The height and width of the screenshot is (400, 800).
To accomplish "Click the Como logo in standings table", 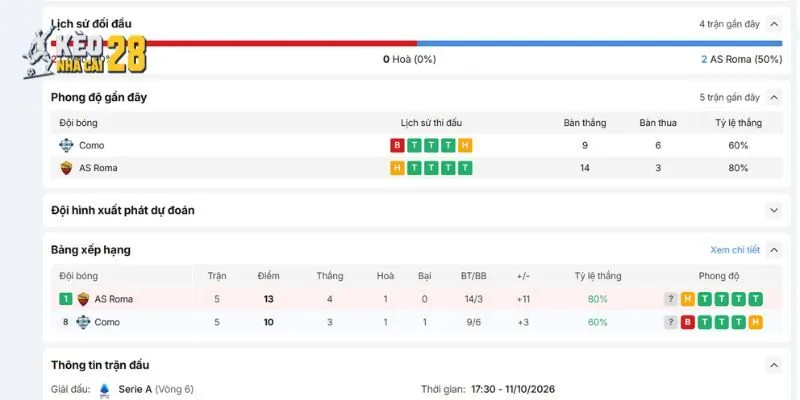I will pyautogui.click(x=83, y=322).
